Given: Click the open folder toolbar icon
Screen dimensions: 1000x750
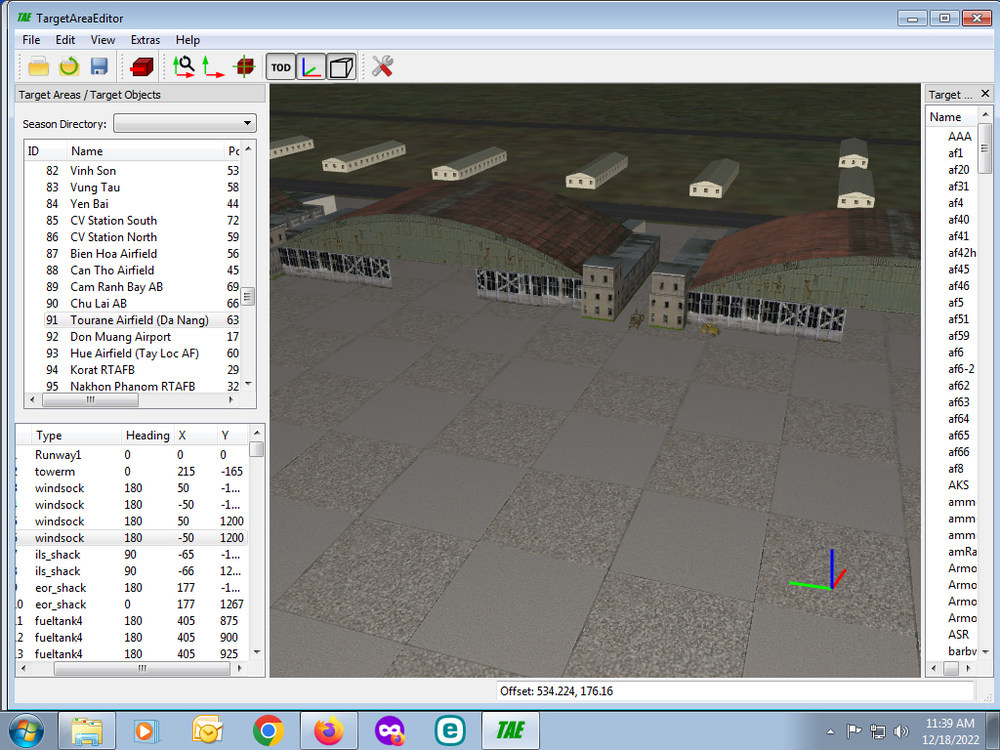Looking at the screenshot, I should (38, 66).
